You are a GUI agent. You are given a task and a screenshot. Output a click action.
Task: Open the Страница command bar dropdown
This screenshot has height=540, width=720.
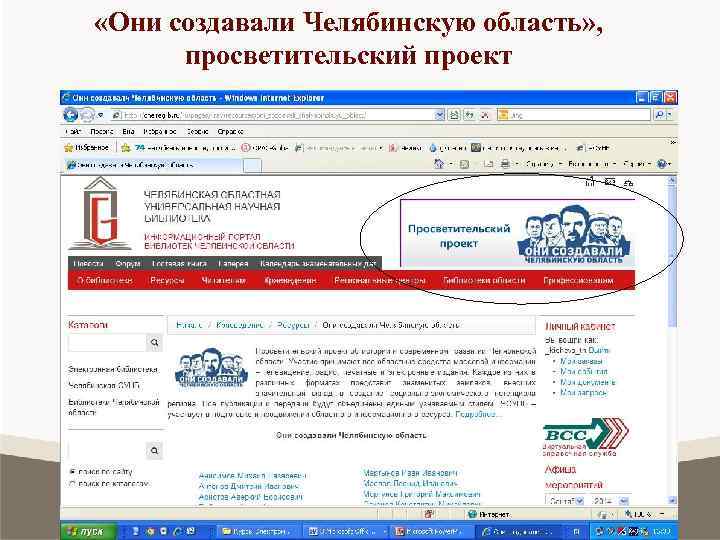click(544, 163)
